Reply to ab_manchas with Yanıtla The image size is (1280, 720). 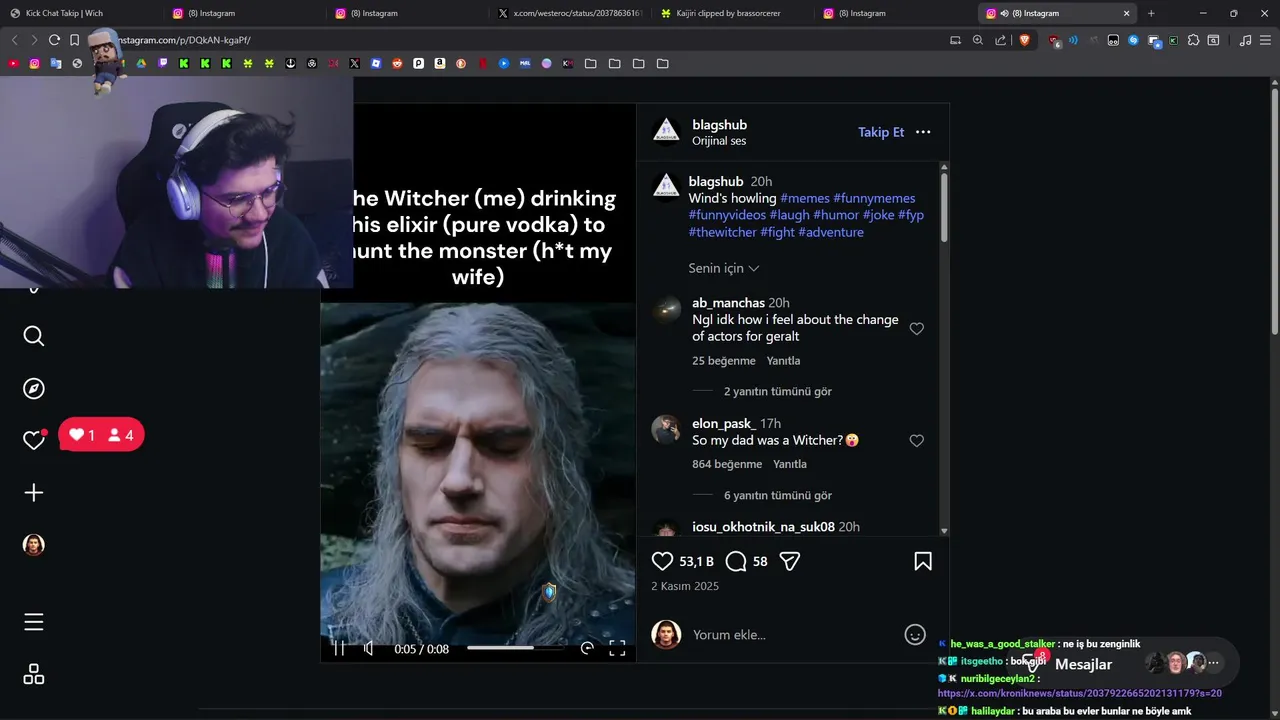pyautogui.click(x=783, y=361)
